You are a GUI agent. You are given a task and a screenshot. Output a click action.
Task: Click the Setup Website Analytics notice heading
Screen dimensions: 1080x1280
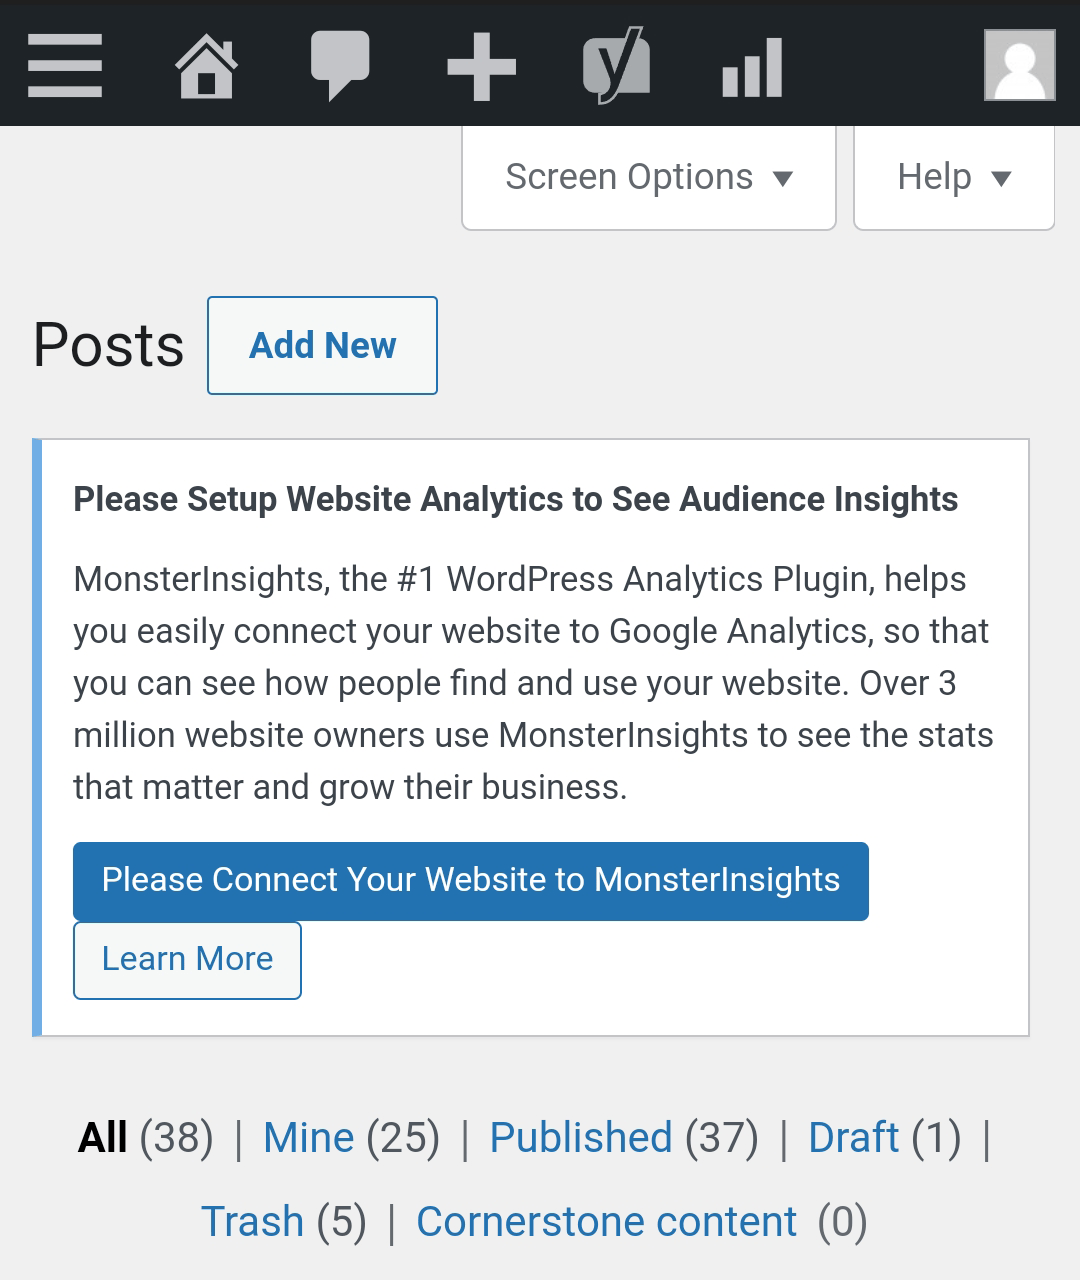(515, 499)
